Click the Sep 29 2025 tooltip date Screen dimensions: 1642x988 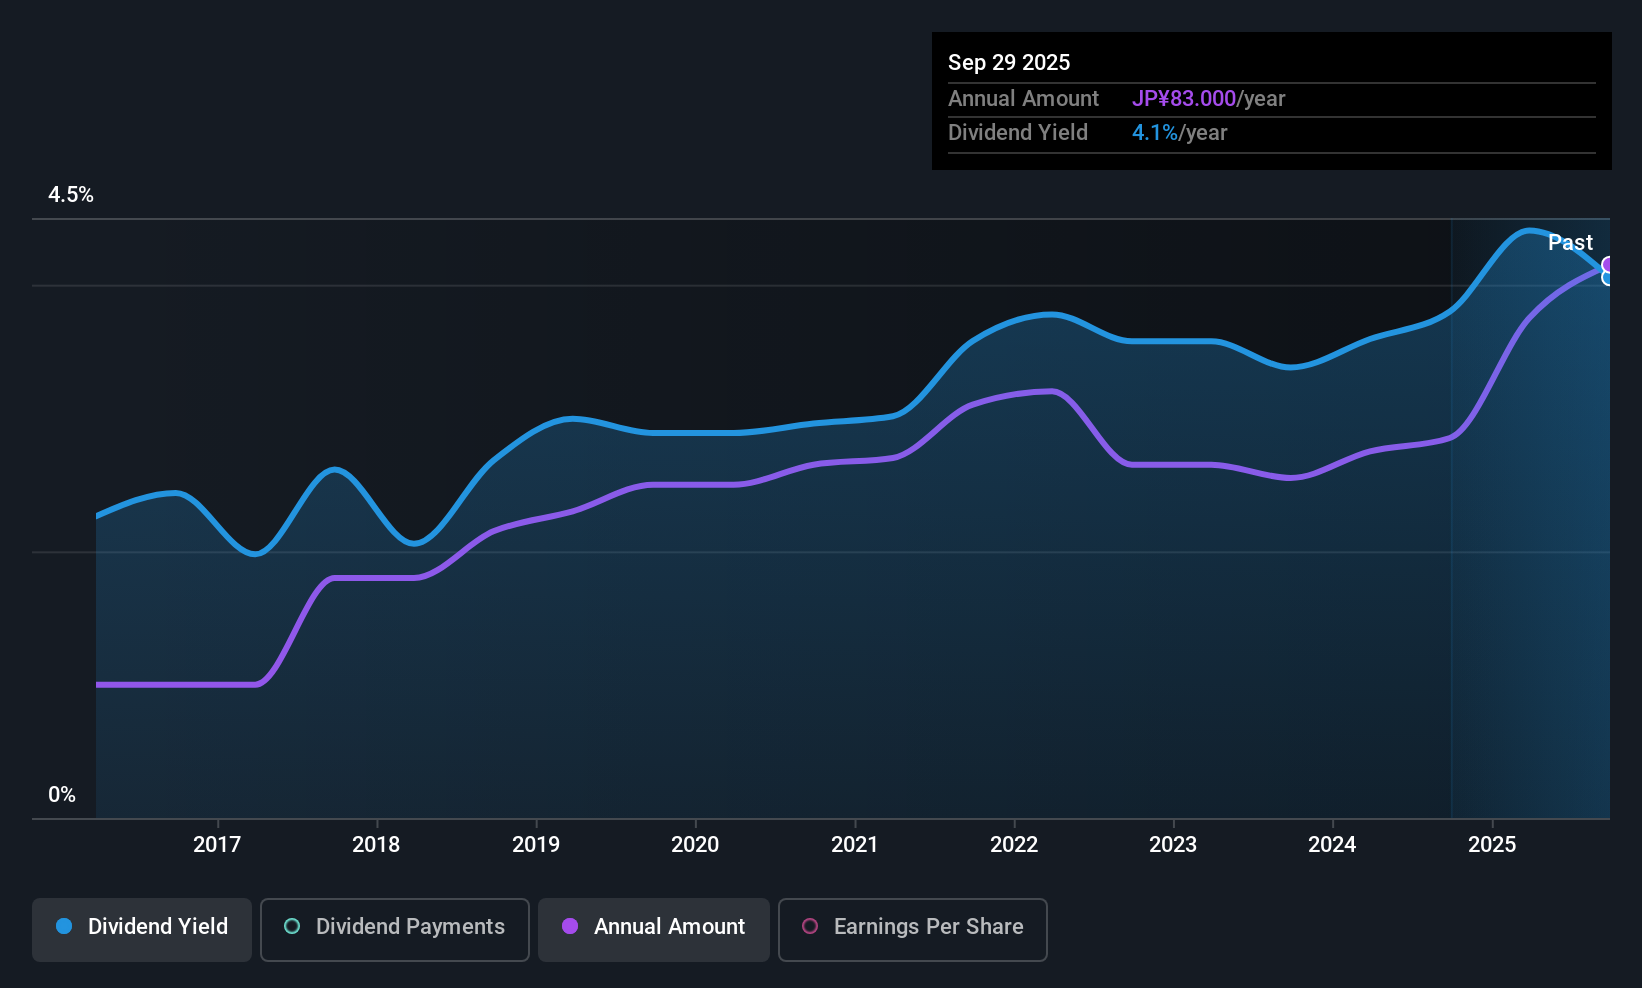(1009, 63)
